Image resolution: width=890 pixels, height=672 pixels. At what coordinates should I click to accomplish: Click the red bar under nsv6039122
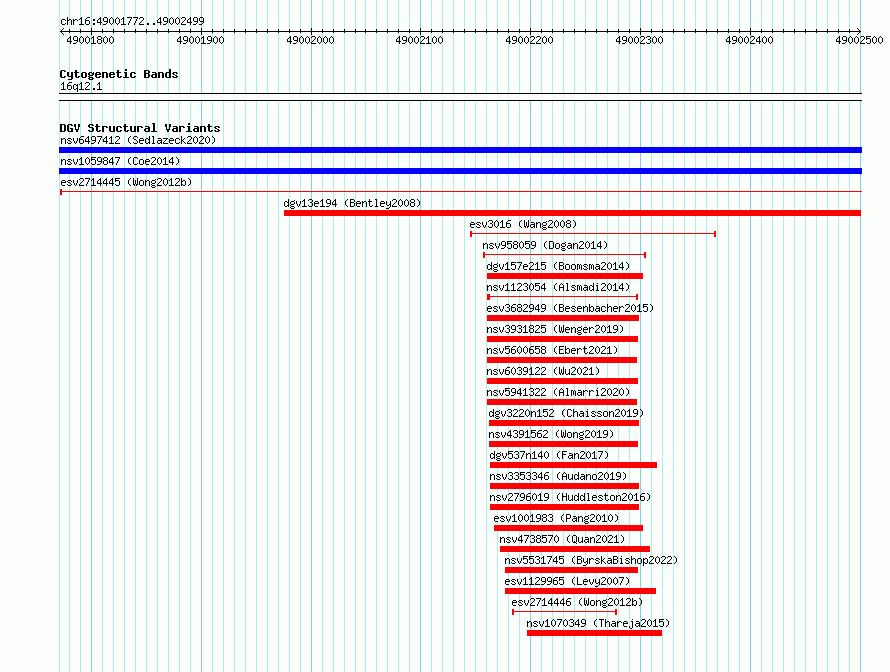pos(562,381)
